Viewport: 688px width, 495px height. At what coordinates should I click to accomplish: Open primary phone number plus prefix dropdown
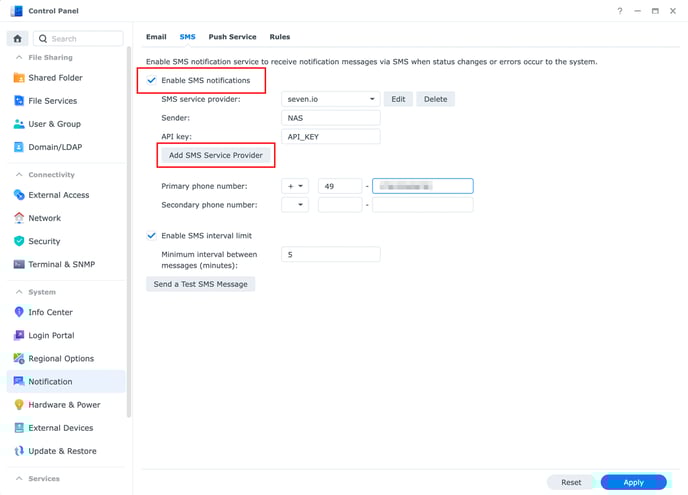(x=295, y=186)
